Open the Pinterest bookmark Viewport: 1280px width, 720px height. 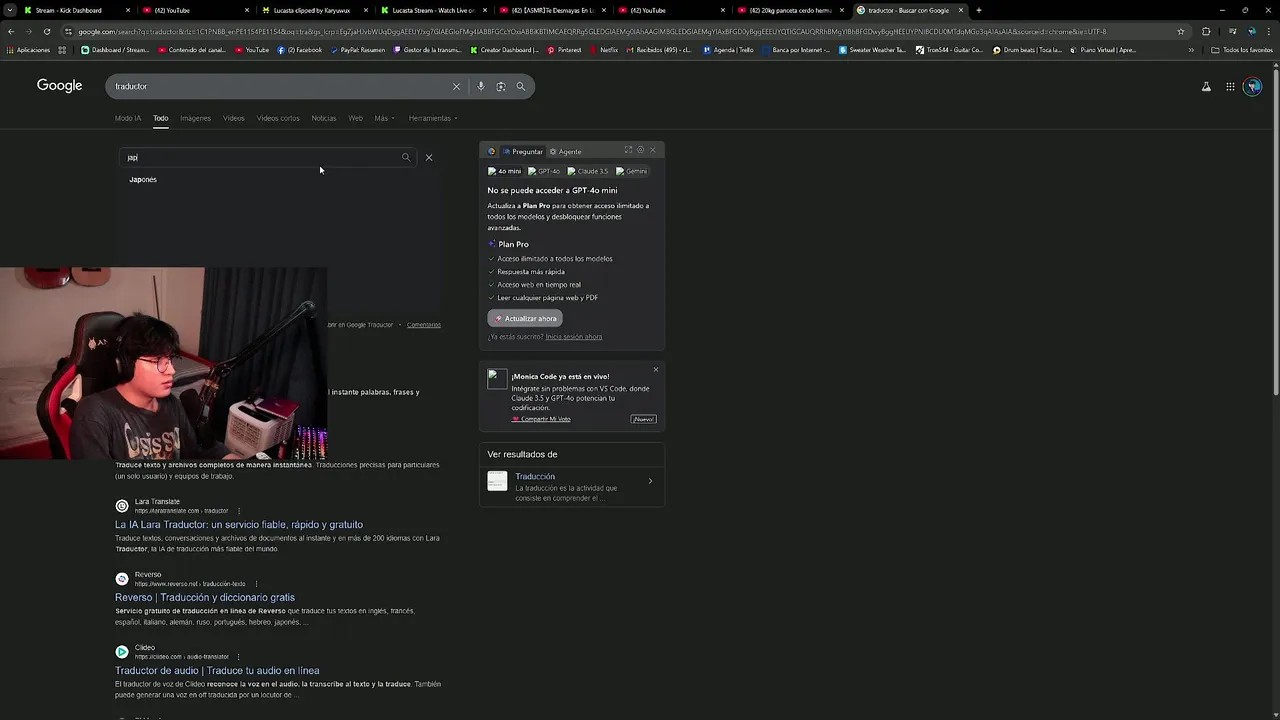pos(564,50)
